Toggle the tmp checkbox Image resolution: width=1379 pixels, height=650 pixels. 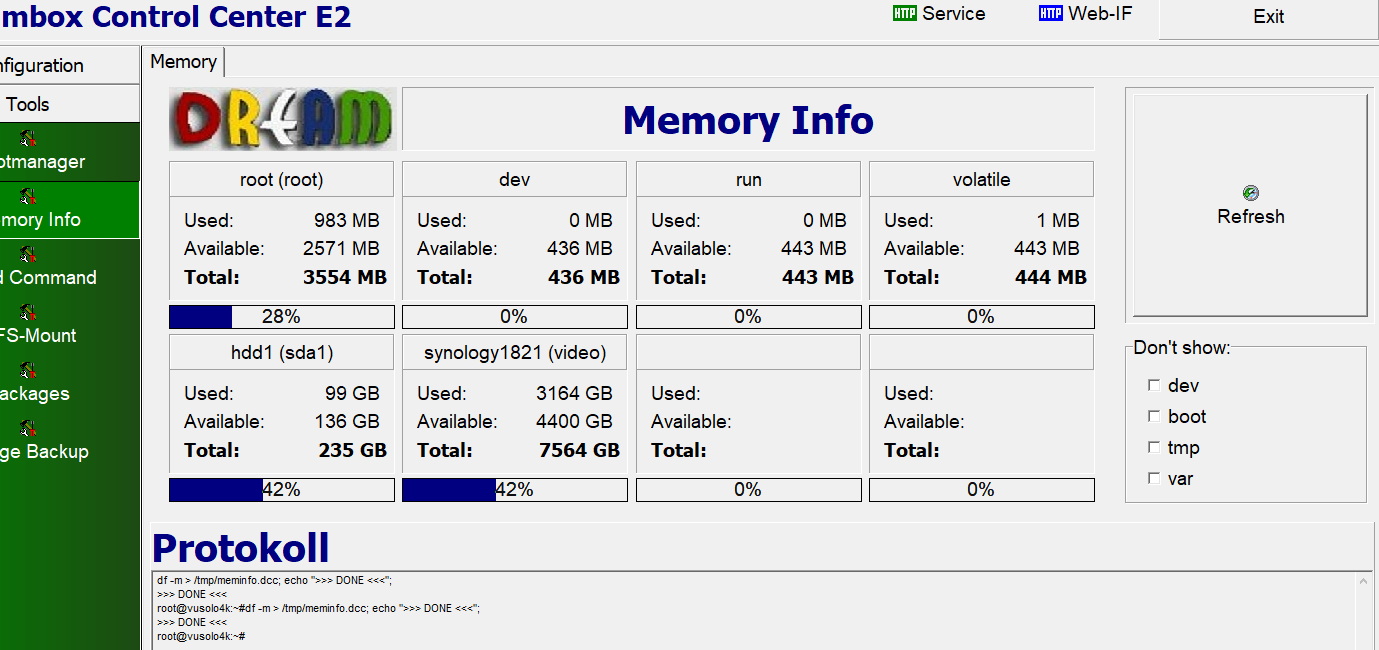point(1154,448)
